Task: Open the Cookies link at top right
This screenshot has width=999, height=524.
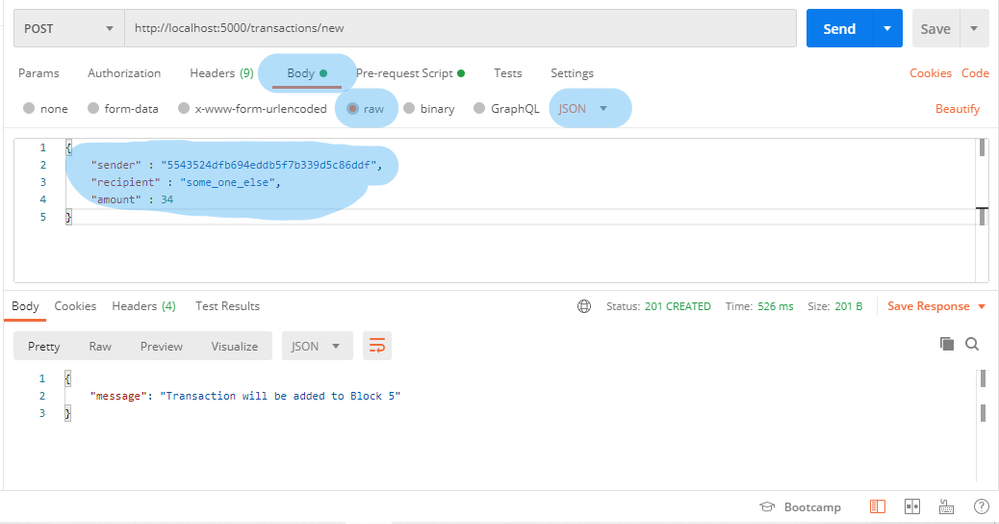Action: pos(930,73)
